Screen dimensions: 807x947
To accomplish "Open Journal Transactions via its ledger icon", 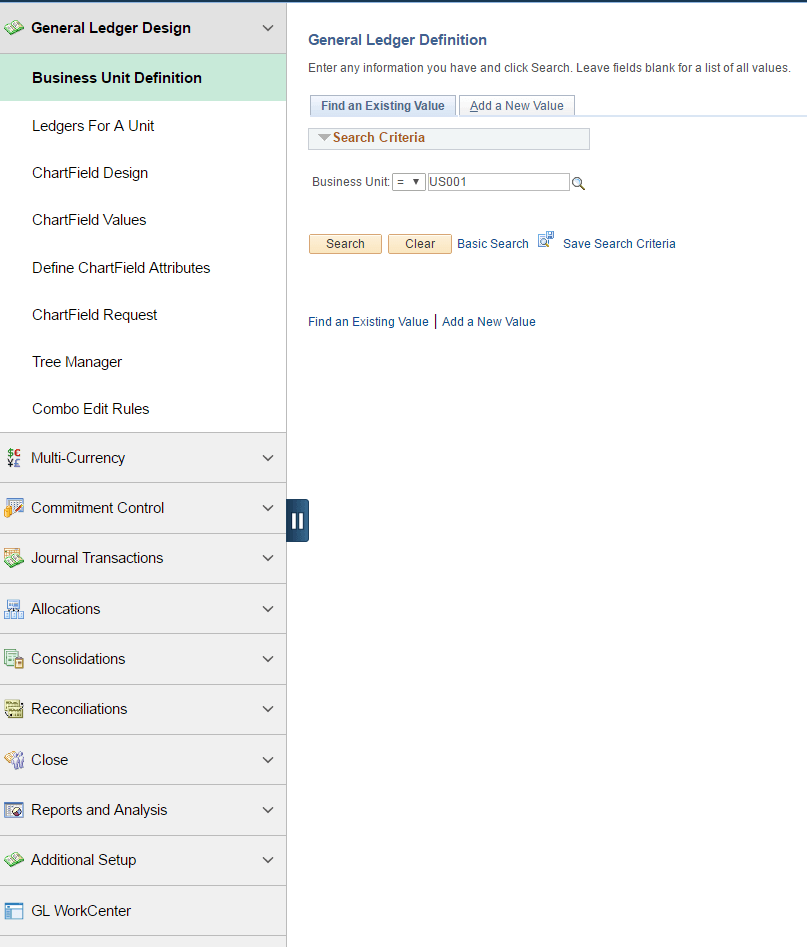I will (14, 558).
